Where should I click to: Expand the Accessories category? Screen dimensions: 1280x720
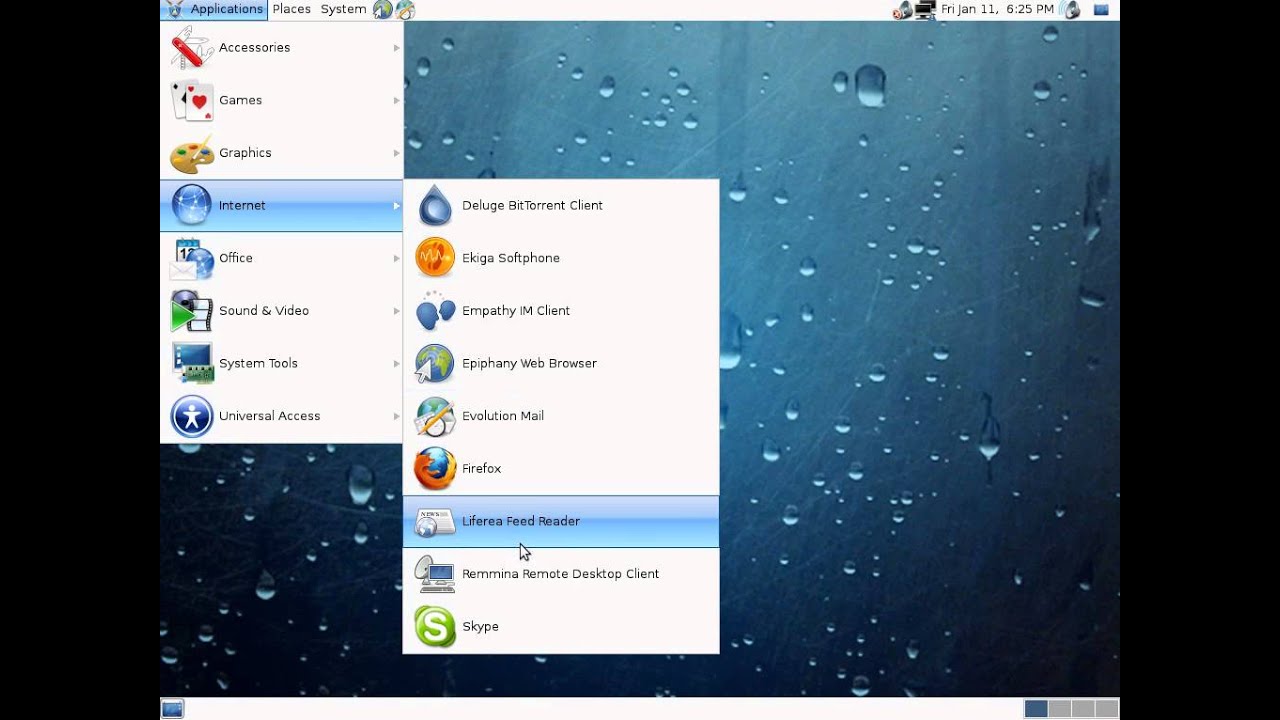tap(282, 47)
